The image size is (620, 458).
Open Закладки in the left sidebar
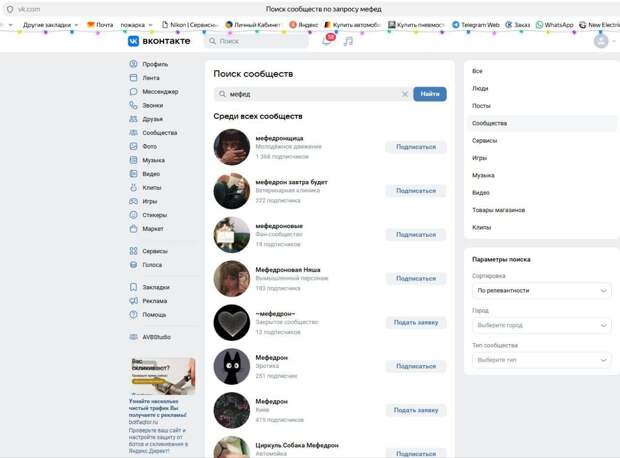155,287
